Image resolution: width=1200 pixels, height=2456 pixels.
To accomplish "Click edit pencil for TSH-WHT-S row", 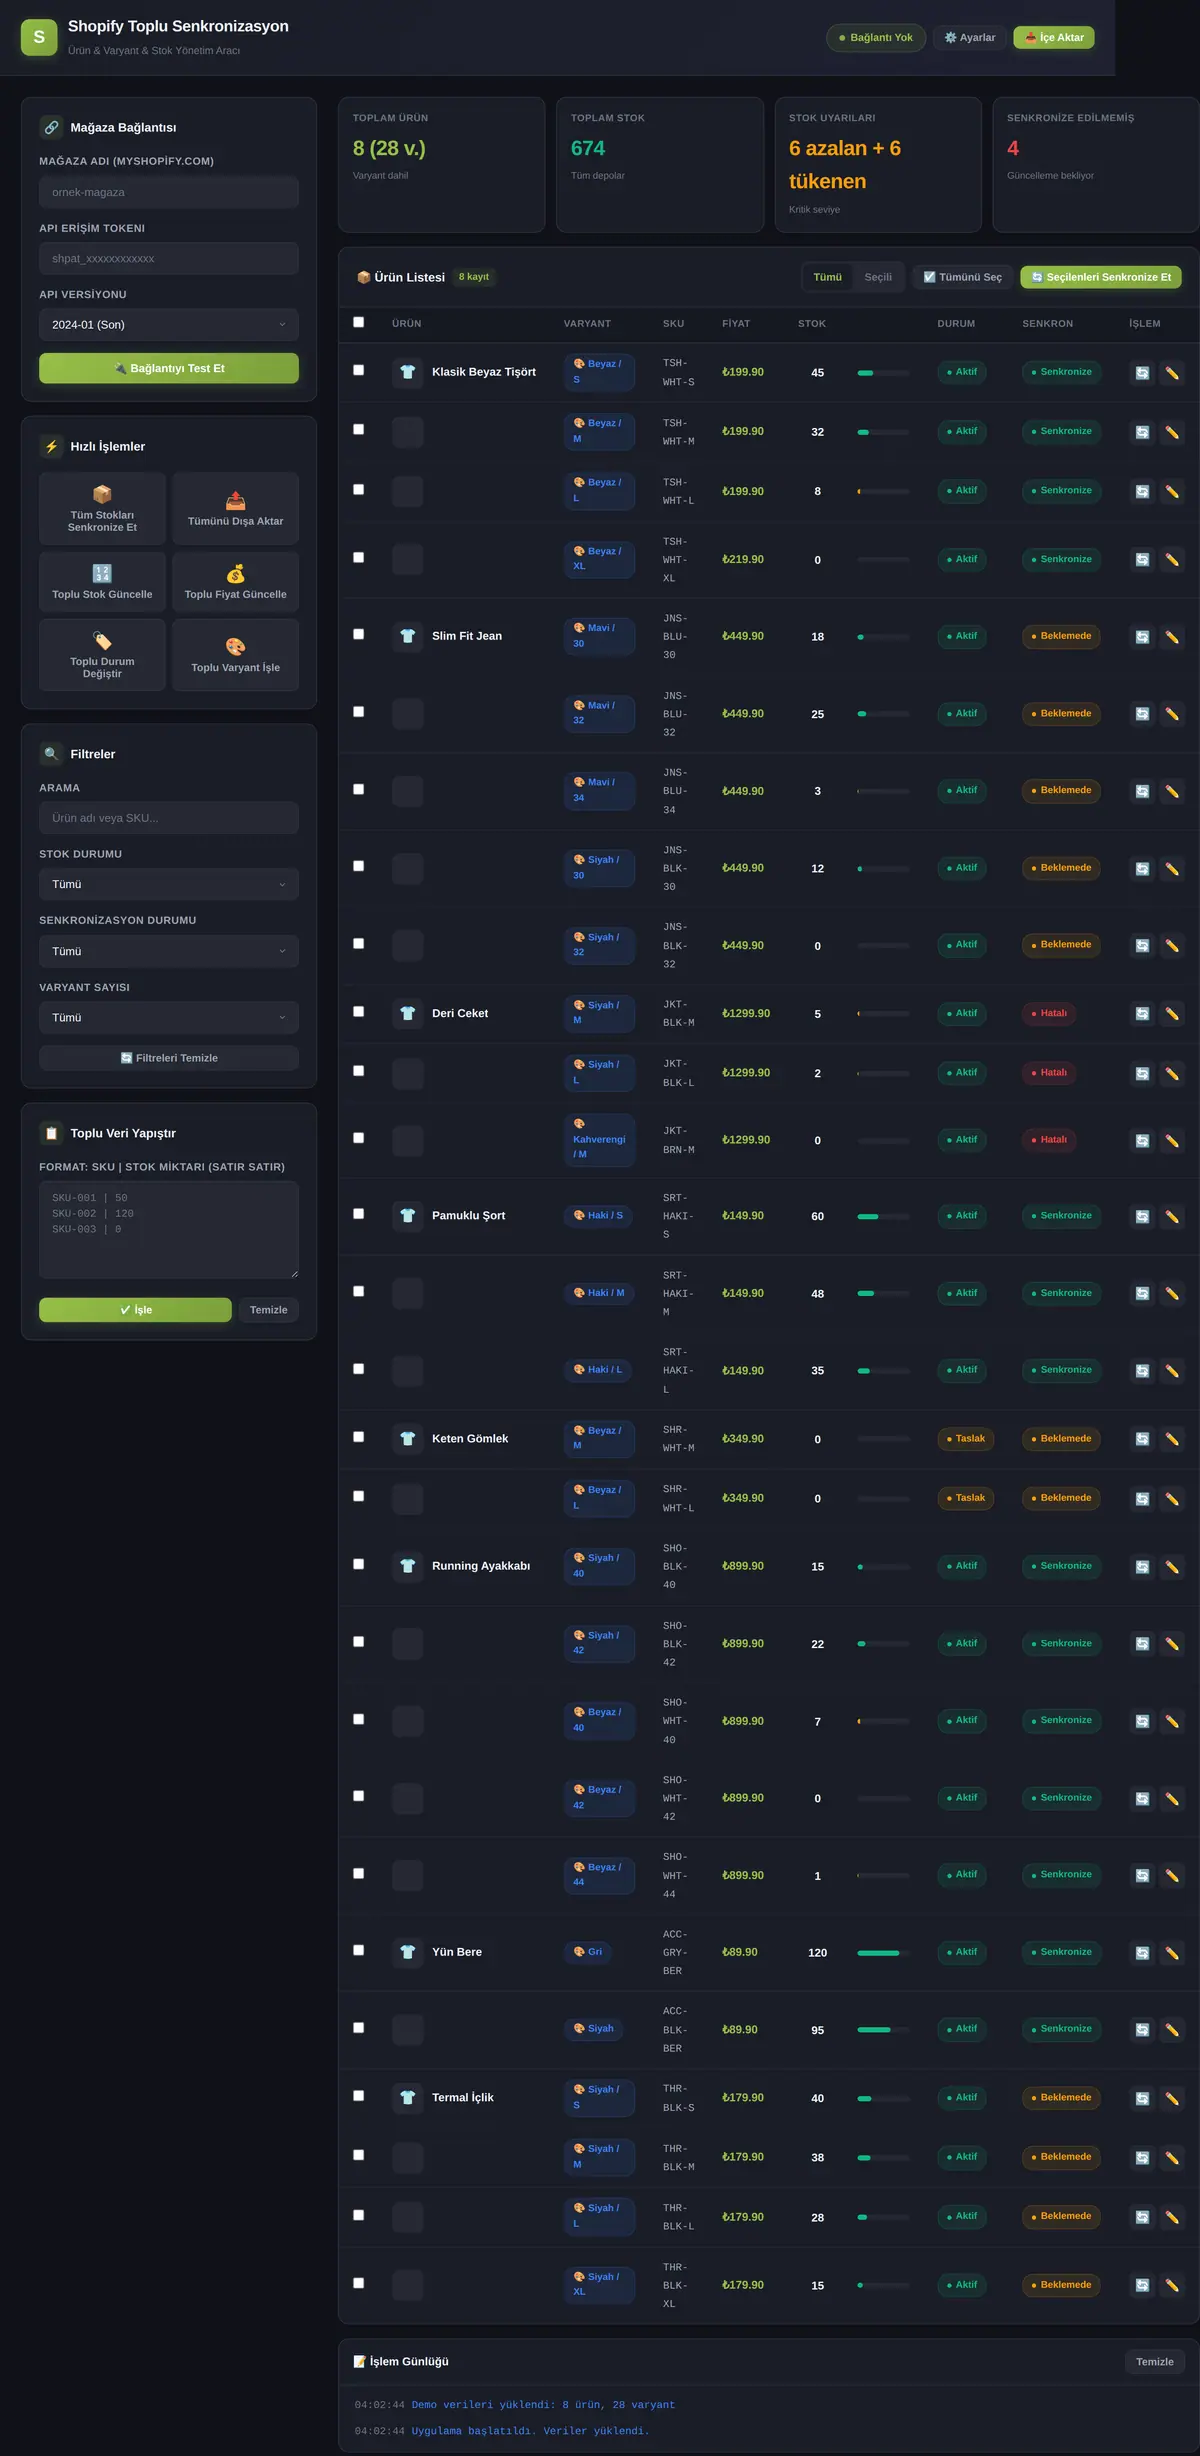I will tap(1172, 372).
